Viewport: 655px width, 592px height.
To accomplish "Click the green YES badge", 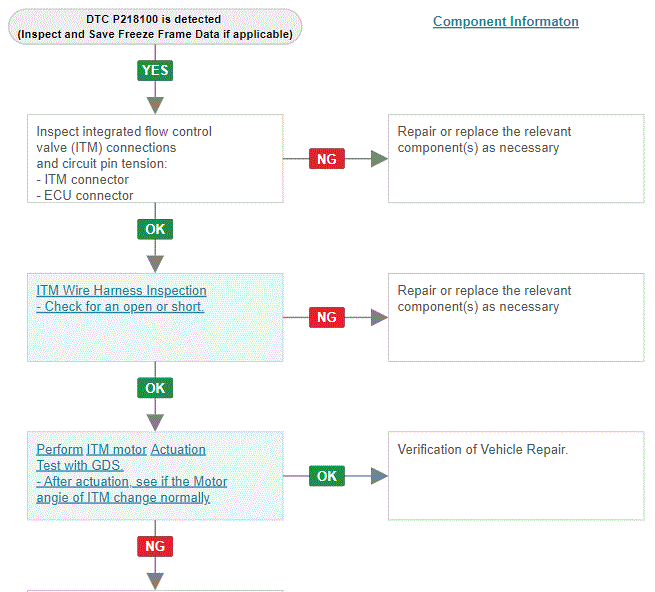I will pos(155,71).
